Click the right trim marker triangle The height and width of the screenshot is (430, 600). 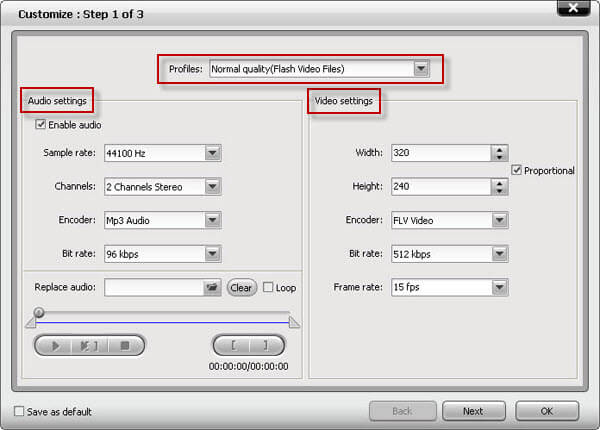[294, 322]
